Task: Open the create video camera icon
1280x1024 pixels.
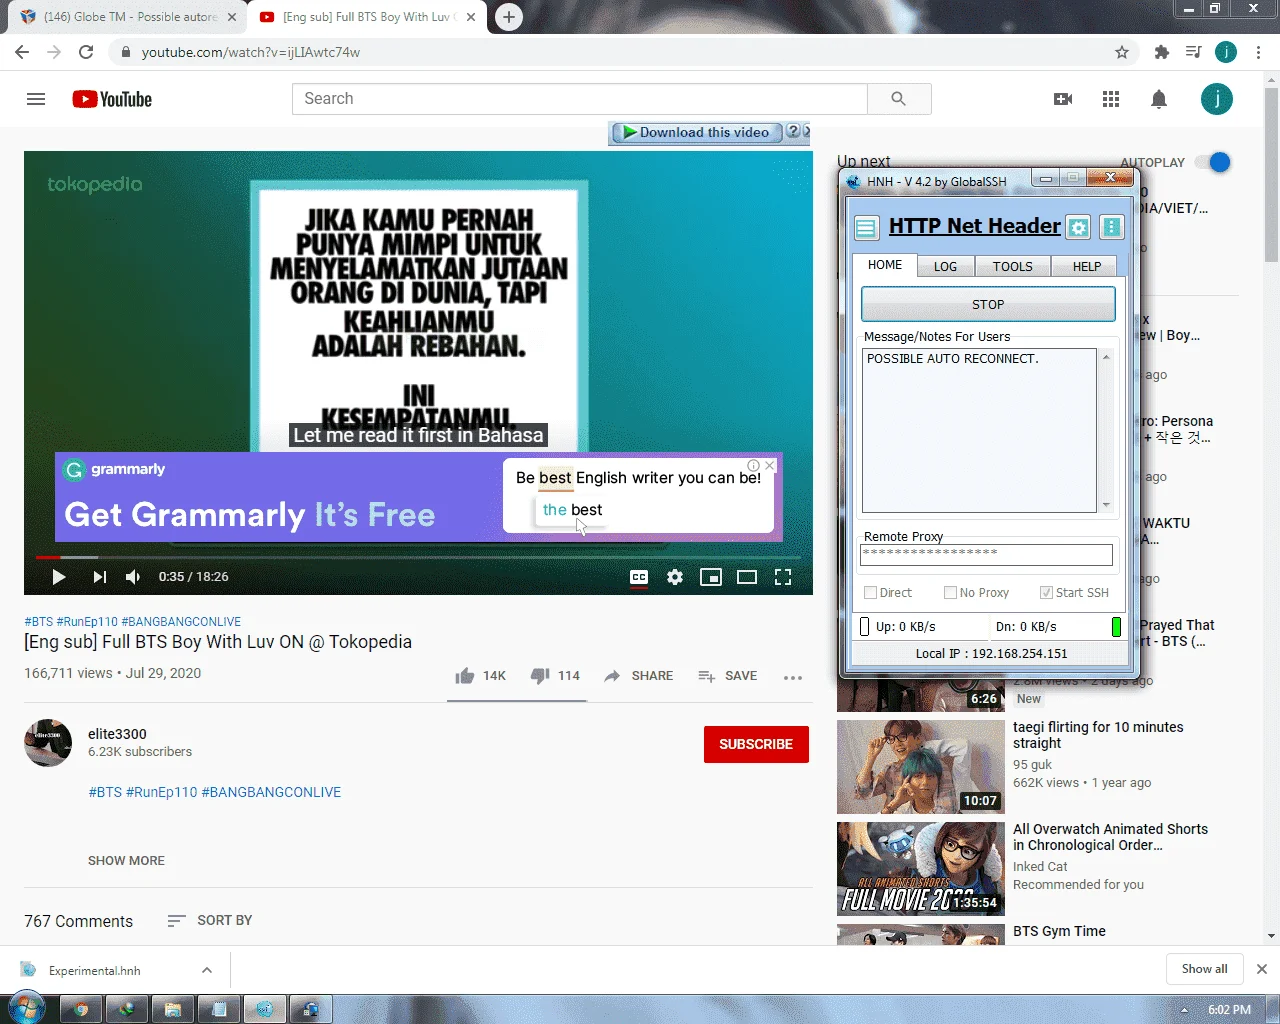Action: (1063, 99)
